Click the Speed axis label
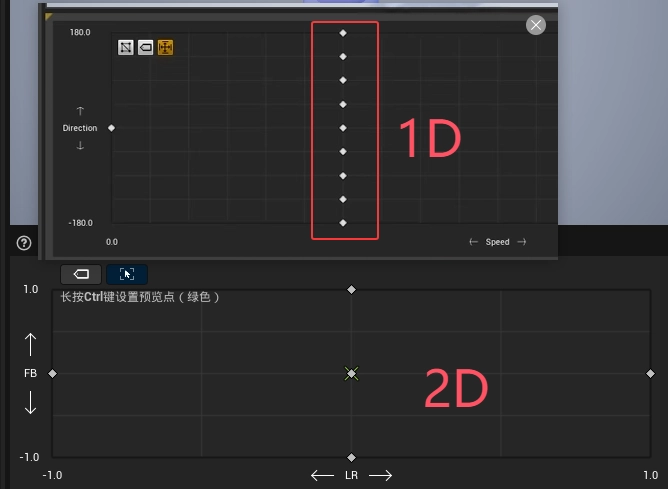The image size is (668, 489). pyautogui.click(x=497, y=242)
